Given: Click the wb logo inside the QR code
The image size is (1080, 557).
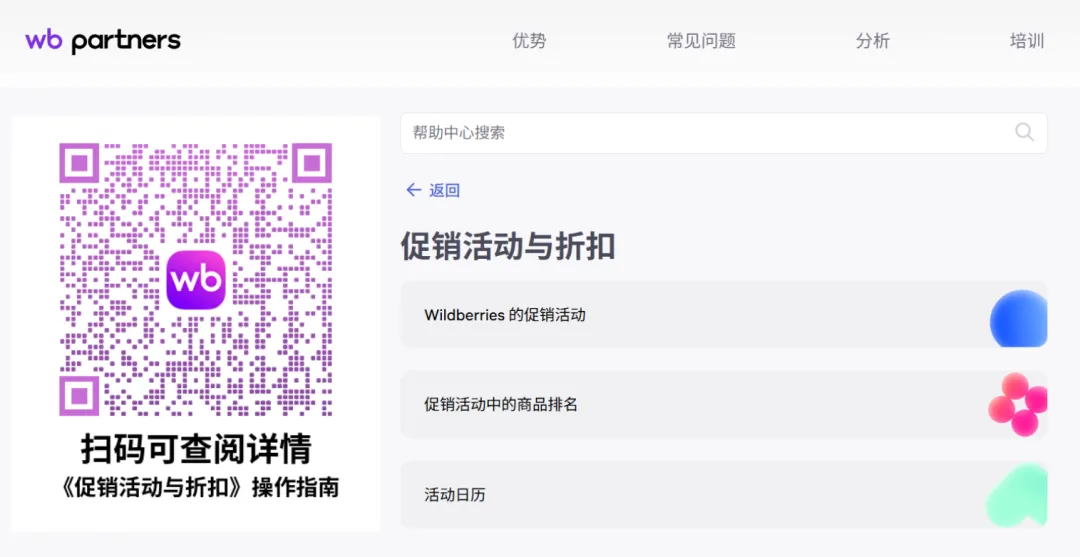Looking at the screenshot, I should point(196,280).
